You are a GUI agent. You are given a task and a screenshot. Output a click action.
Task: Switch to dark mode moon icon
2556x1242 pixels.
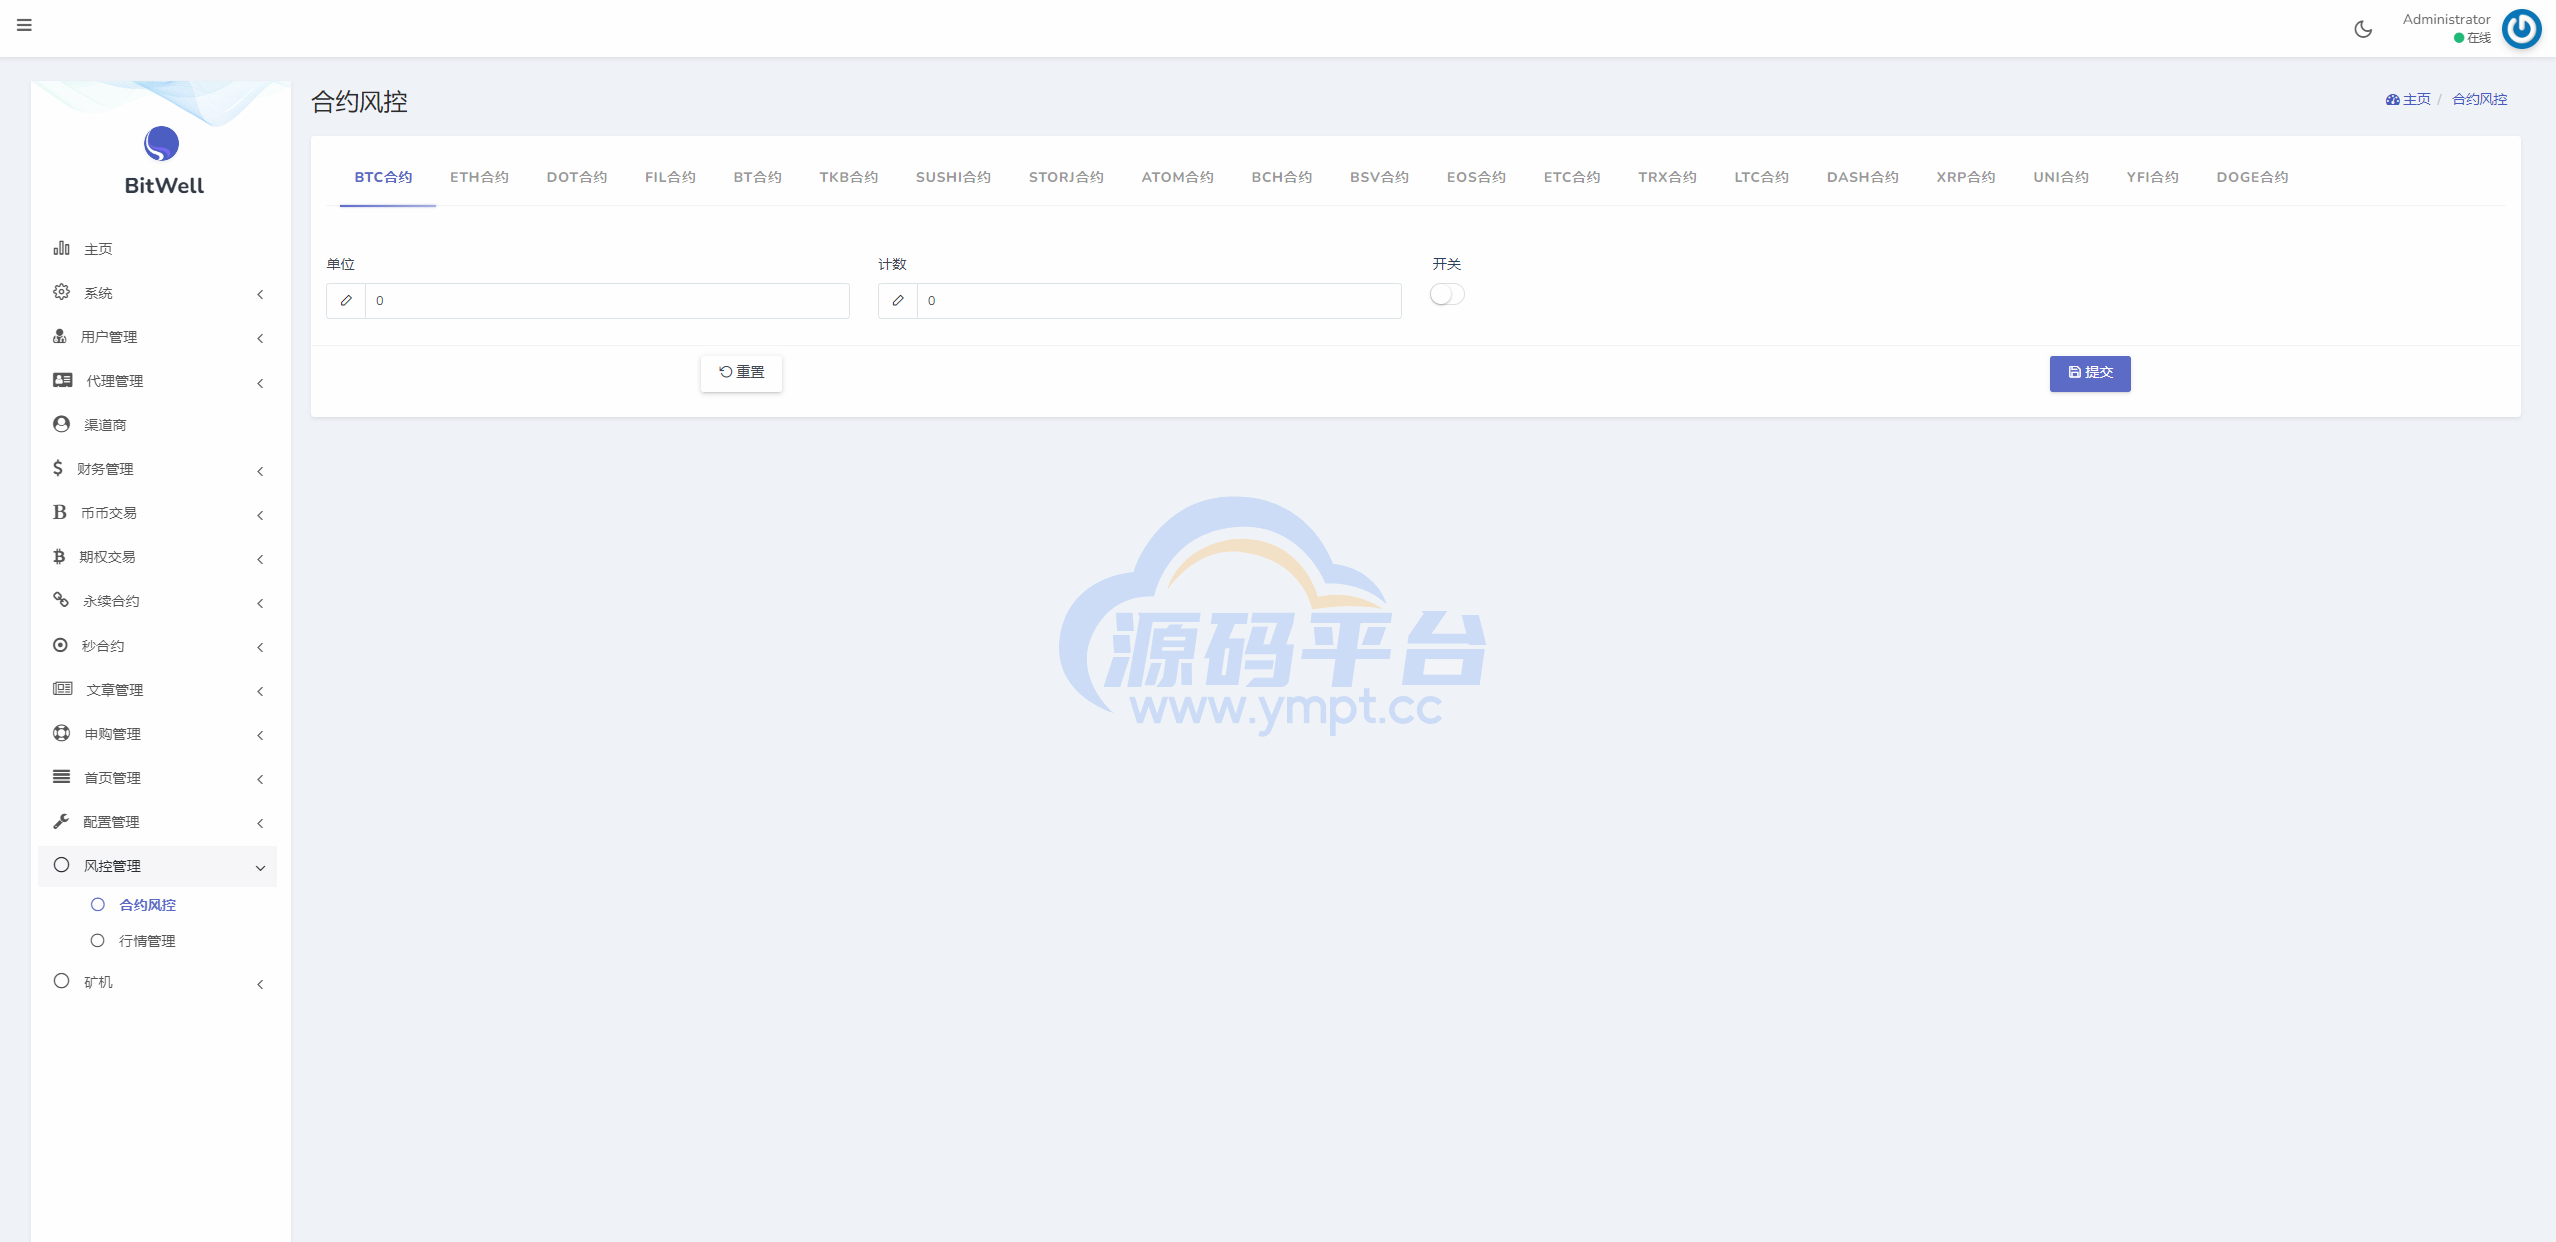tap(2363, 29)
